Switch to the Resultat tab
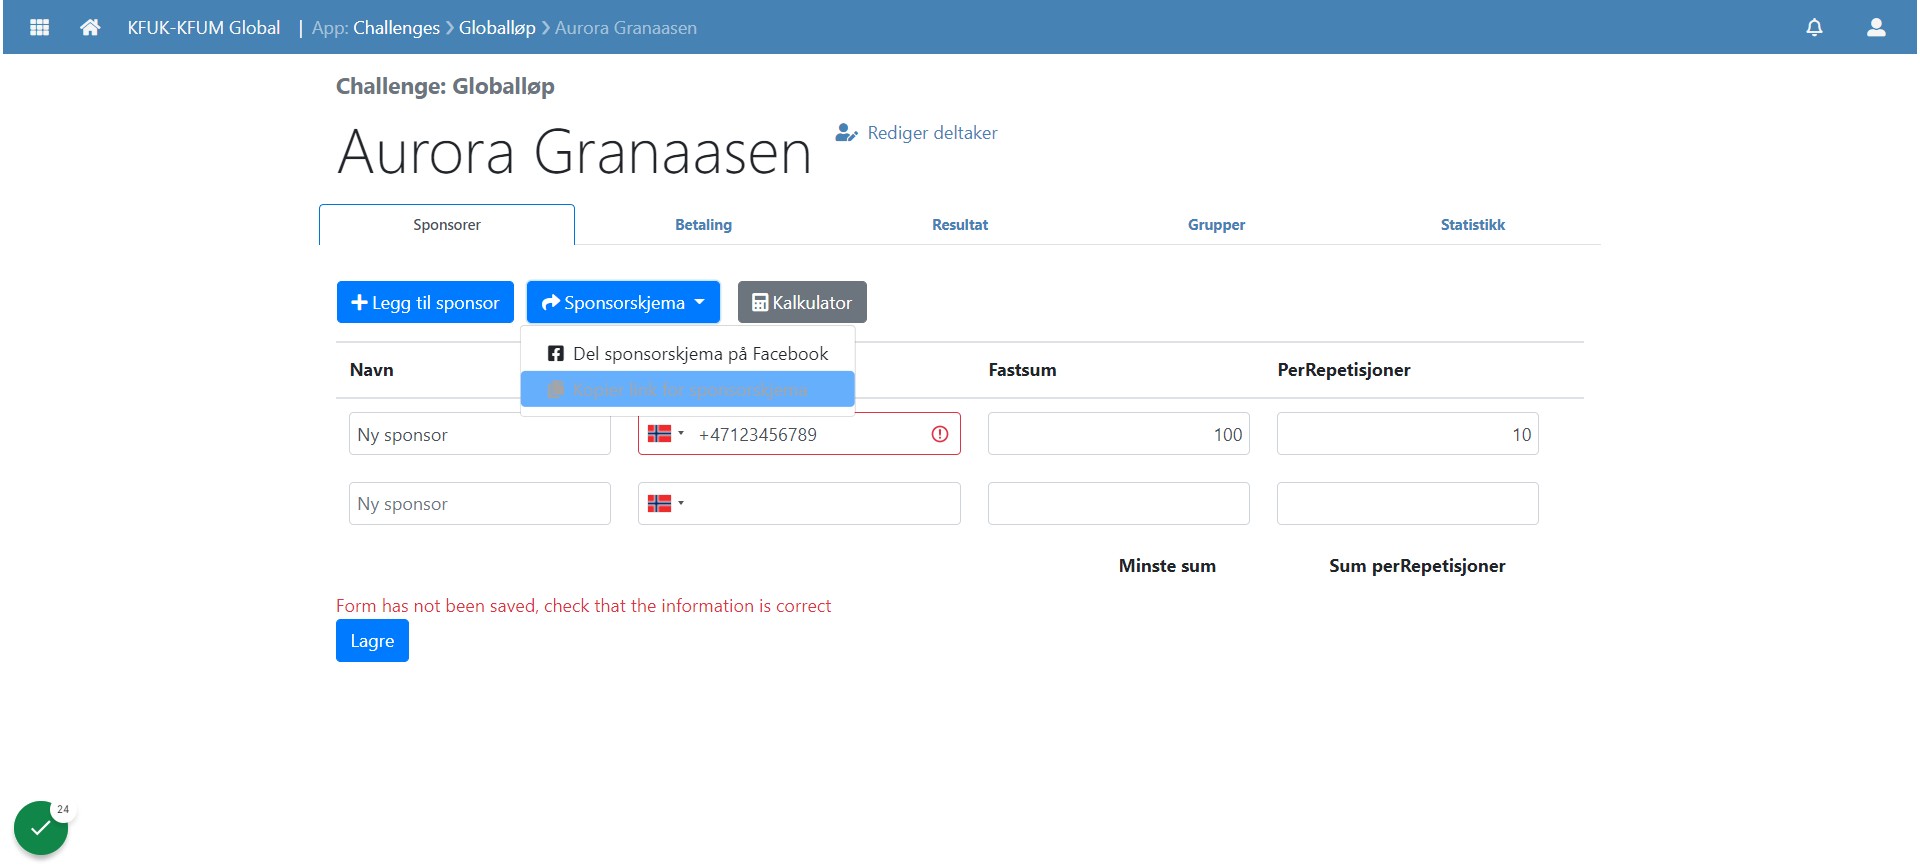 (960, 225)
